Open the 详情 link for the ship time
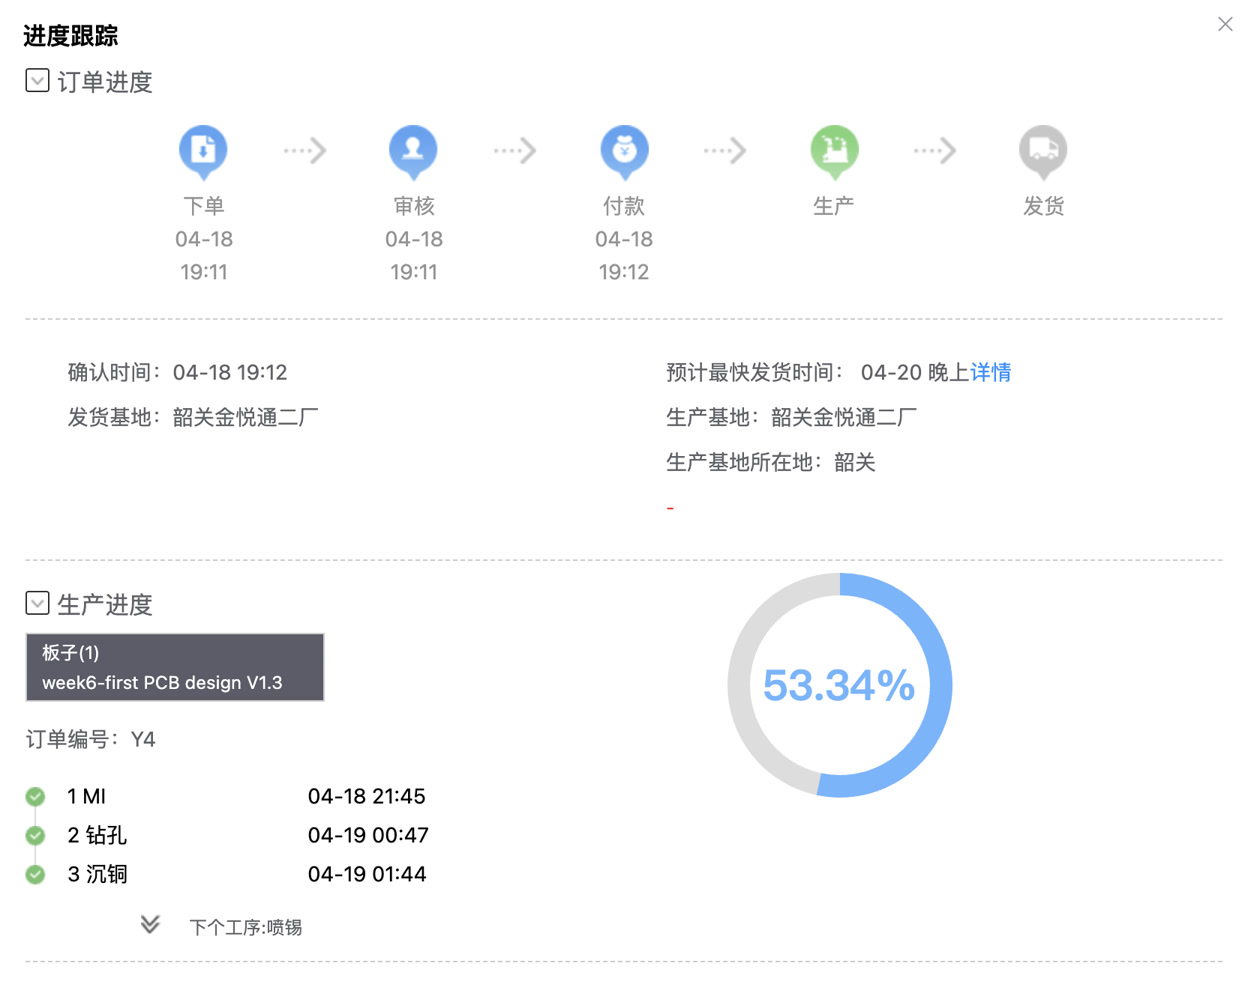Screen dimensions: 1260x990 (991, 373)
